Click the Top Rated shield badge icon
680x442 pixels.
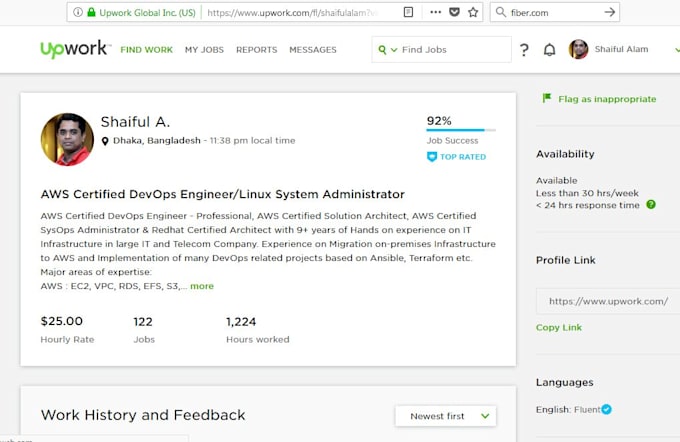432,157
